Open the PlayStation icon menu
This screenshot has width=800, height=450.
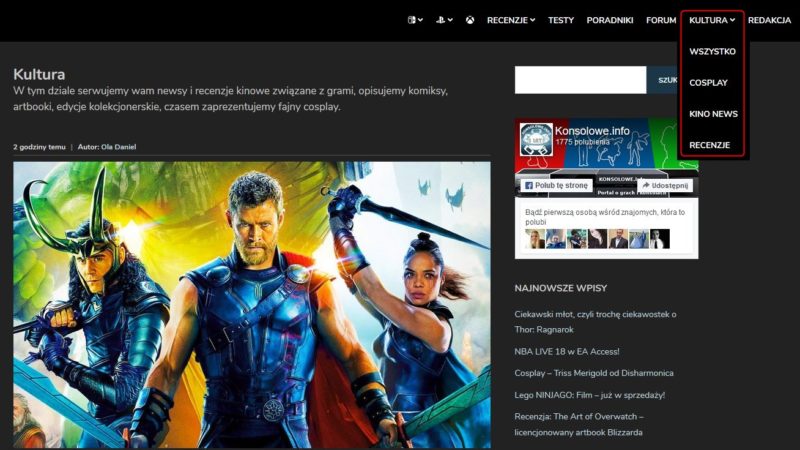click(441, 20)
